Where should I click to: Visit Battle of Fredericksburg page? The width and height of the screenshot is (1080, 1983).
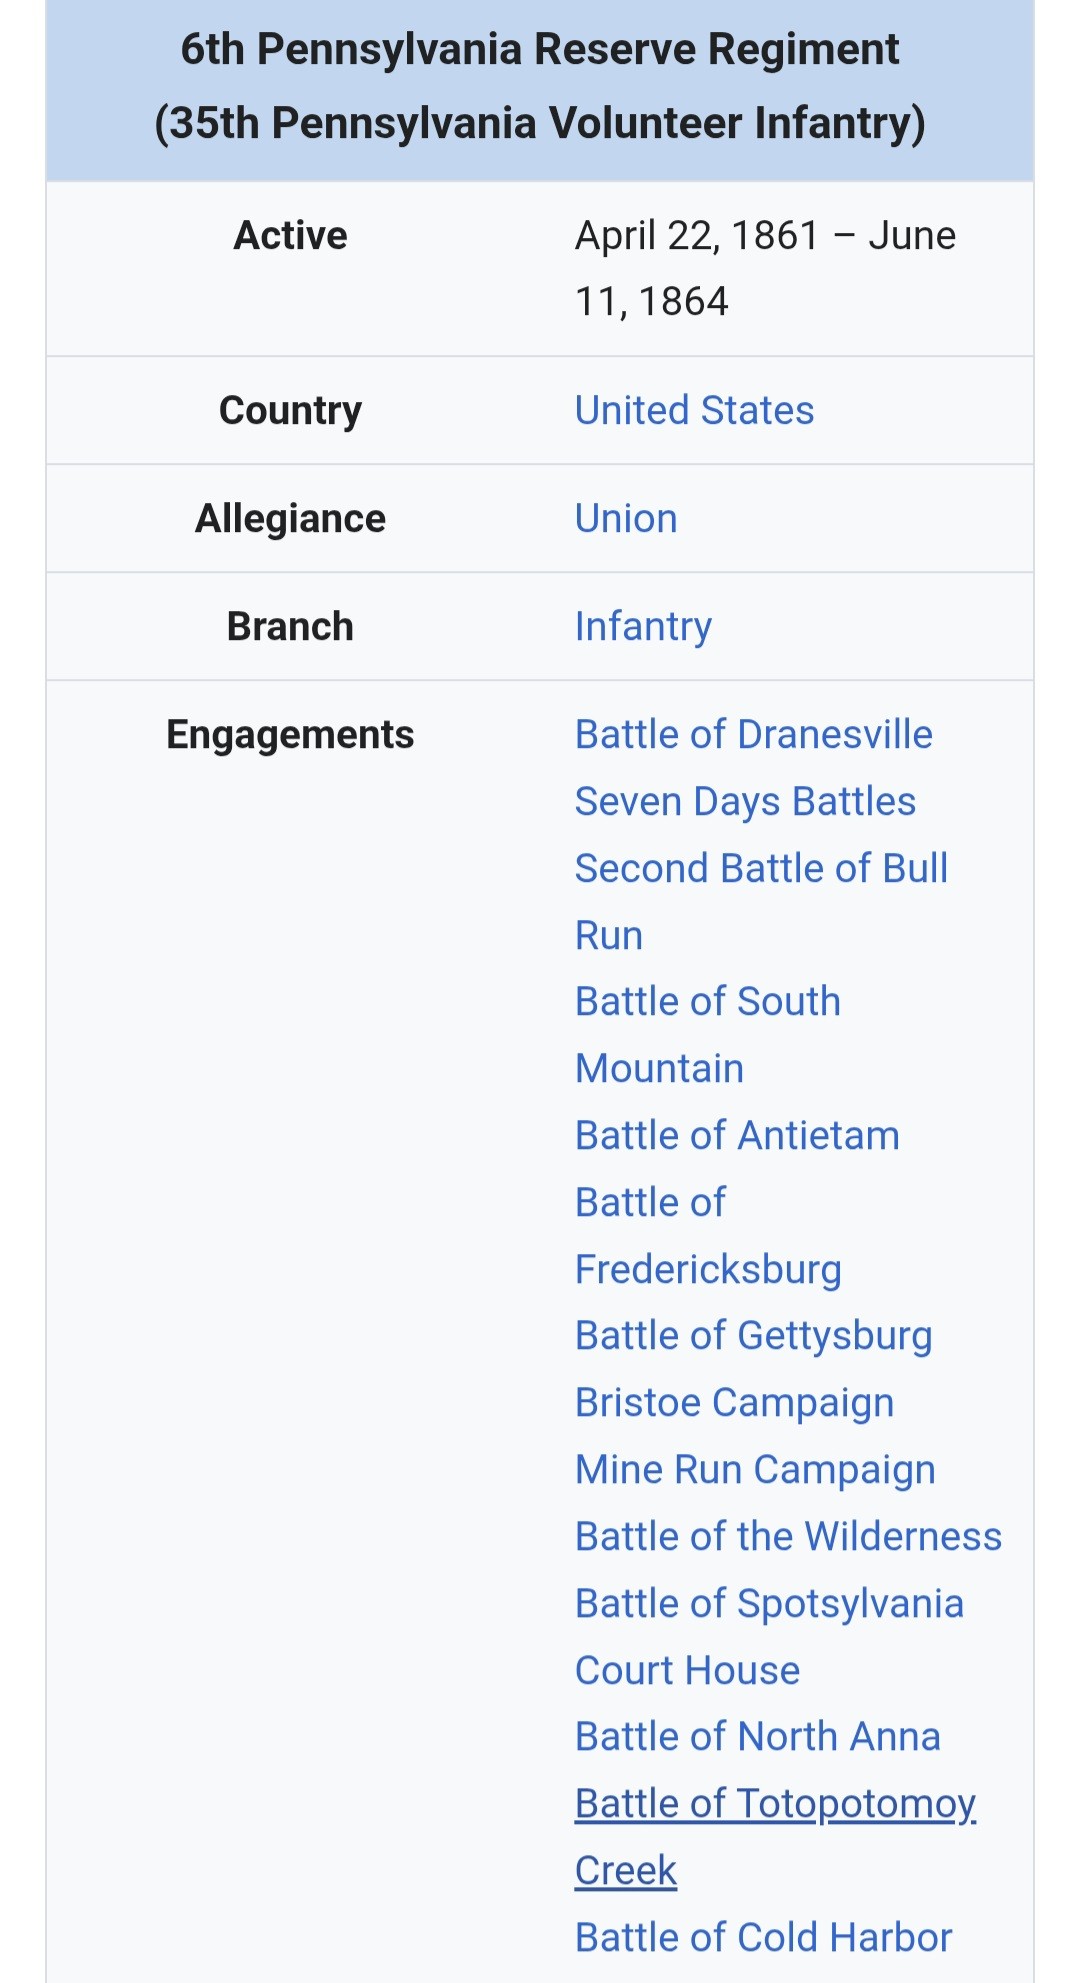point(707,1268)
